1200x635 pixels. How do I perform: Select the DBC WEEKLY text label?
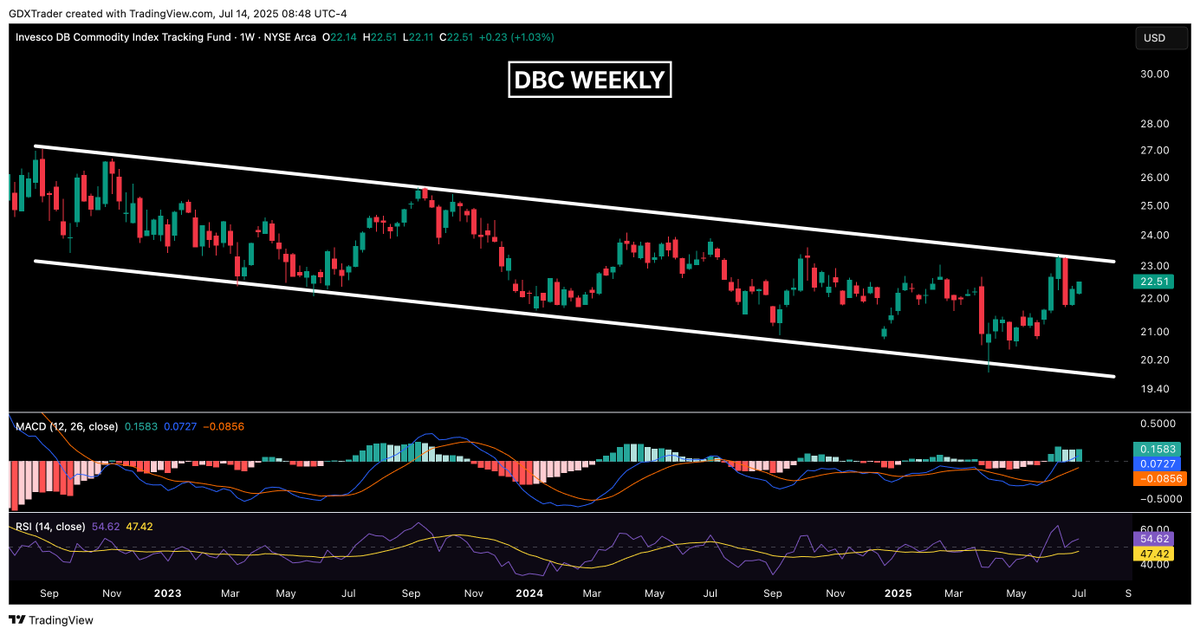click(x=590, y=80)
